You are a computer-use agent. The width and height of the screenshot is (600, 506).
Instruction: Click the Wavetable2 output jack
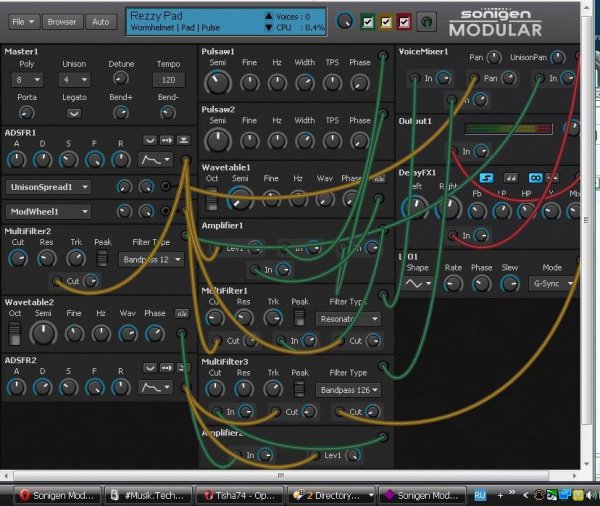click(x=182, y=333)
